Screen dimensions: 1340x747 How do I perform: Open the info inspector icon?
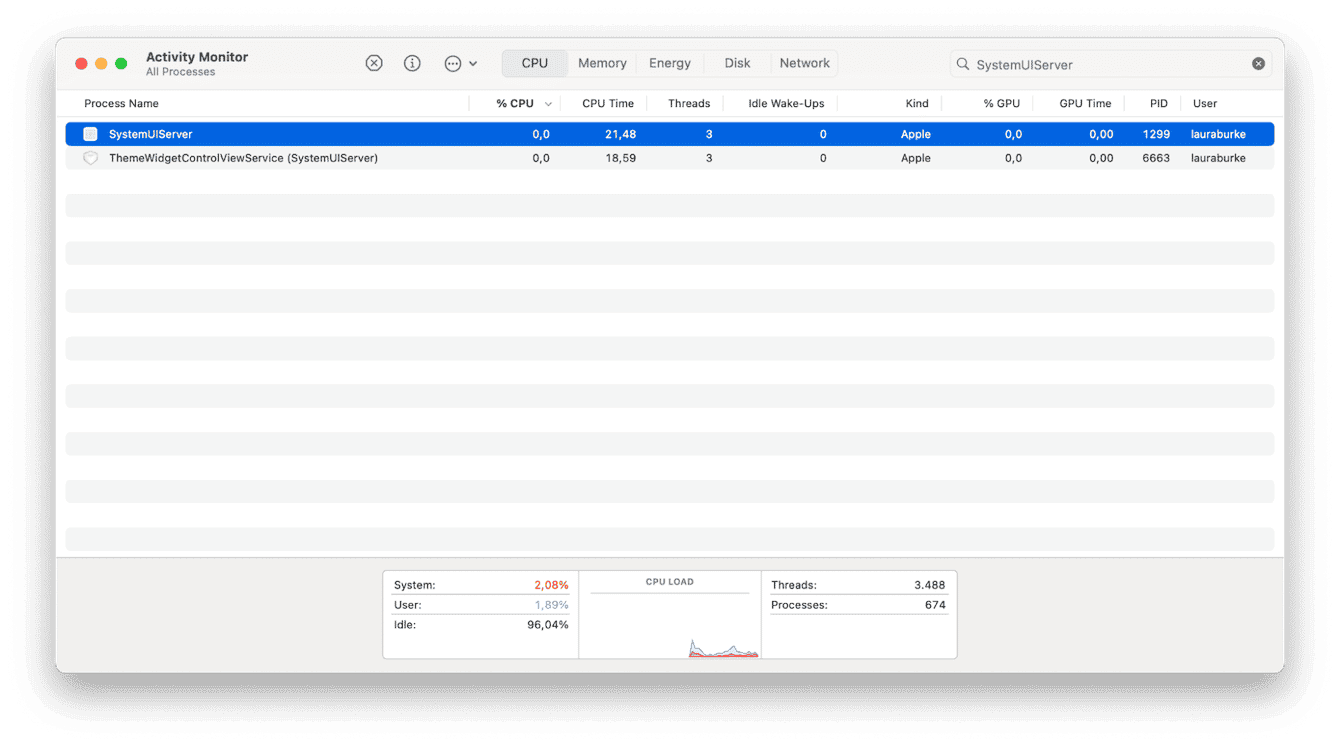412,62
